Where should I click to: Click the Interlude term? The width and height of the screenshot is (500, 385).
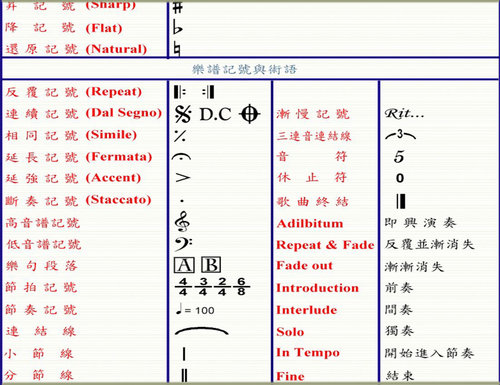coord(307,310)
